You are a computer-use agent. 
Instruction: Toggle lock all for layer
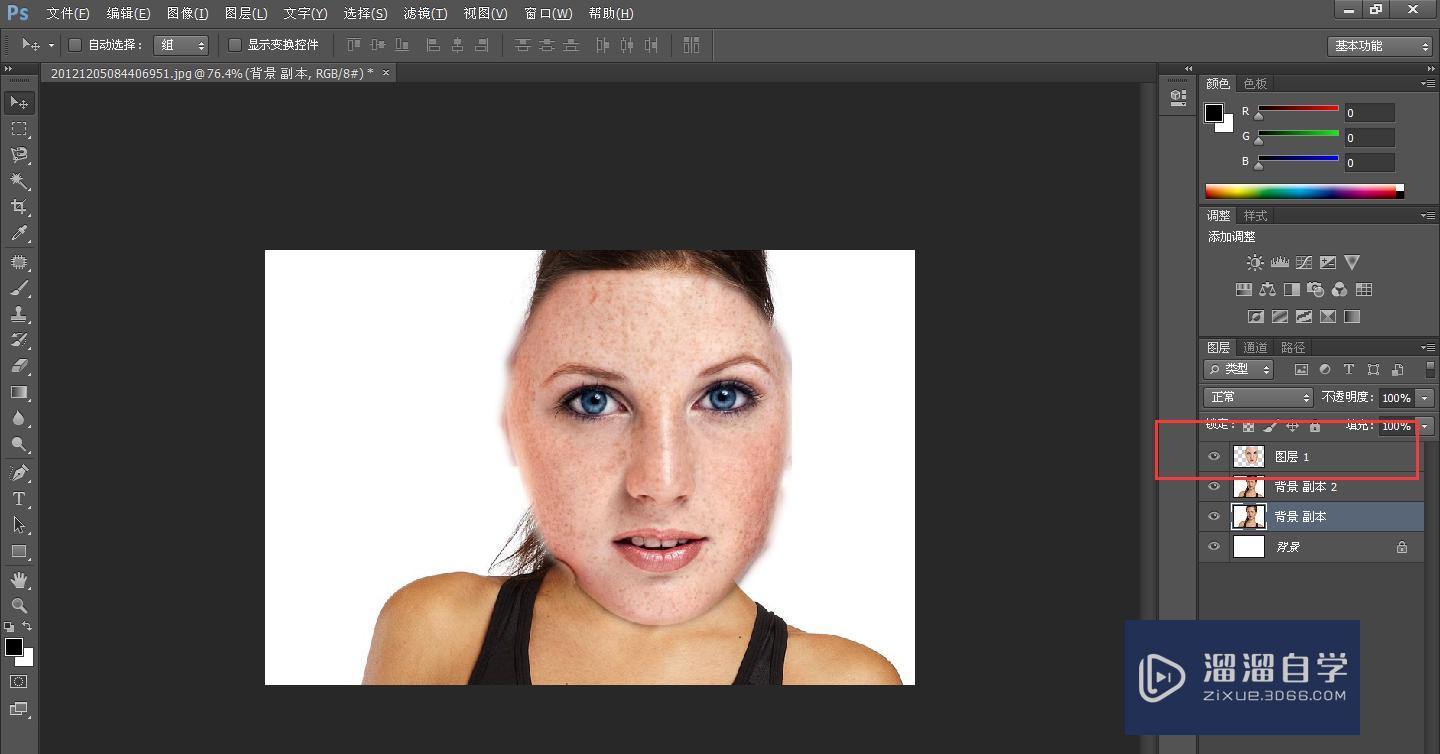coord(1315,426)
